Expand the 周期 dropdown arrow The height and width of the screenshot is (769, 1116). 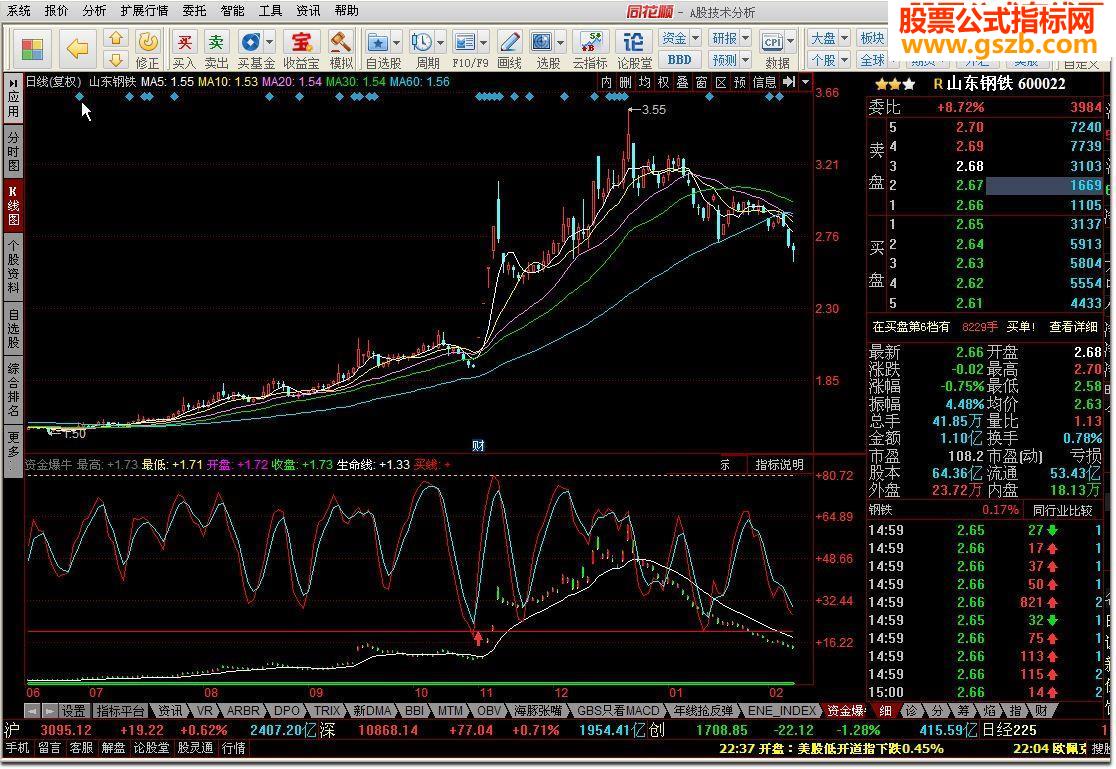coord(441,42)
